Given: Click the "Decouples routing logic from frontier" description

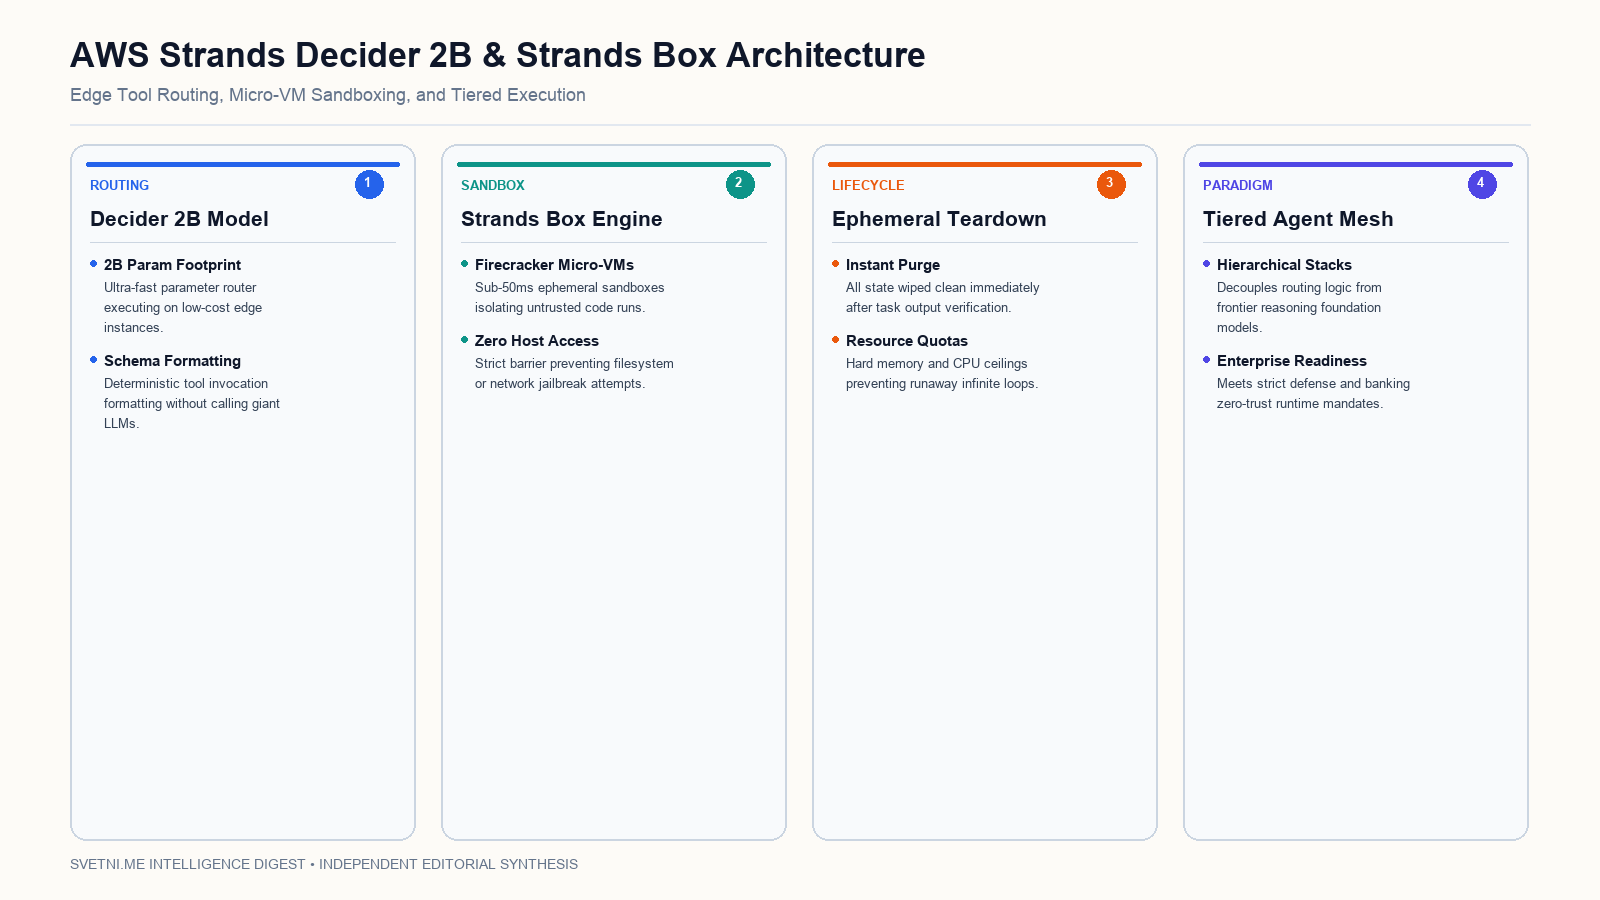Looking at the screenshot, I should pyautogui.click(x=1299, y=308).
